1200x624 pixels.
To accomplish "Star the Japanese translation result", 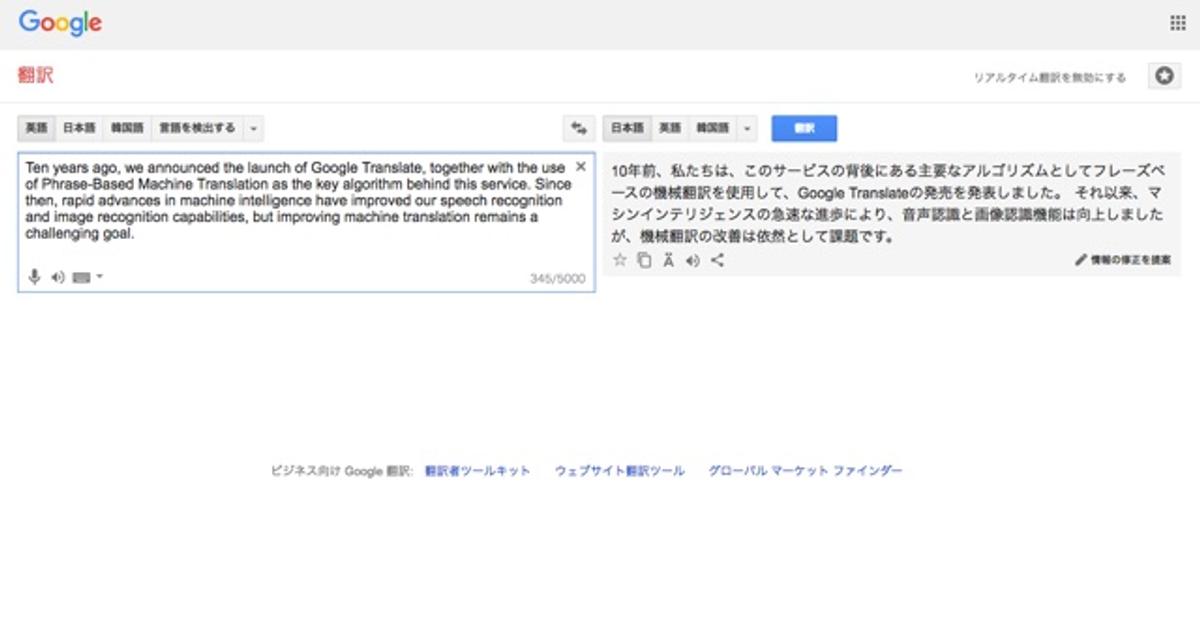I will click(619, 260).
